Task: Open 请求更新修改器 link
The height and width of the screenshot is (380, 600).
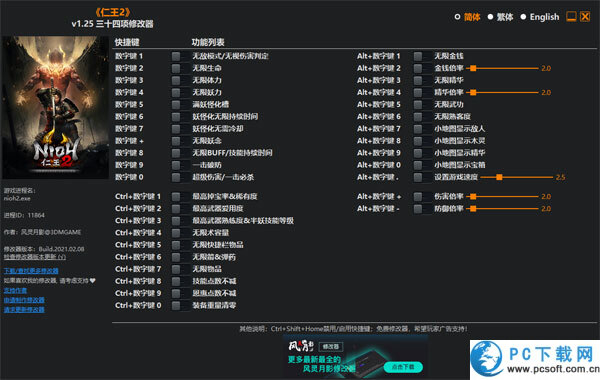Action: [24, 310]
